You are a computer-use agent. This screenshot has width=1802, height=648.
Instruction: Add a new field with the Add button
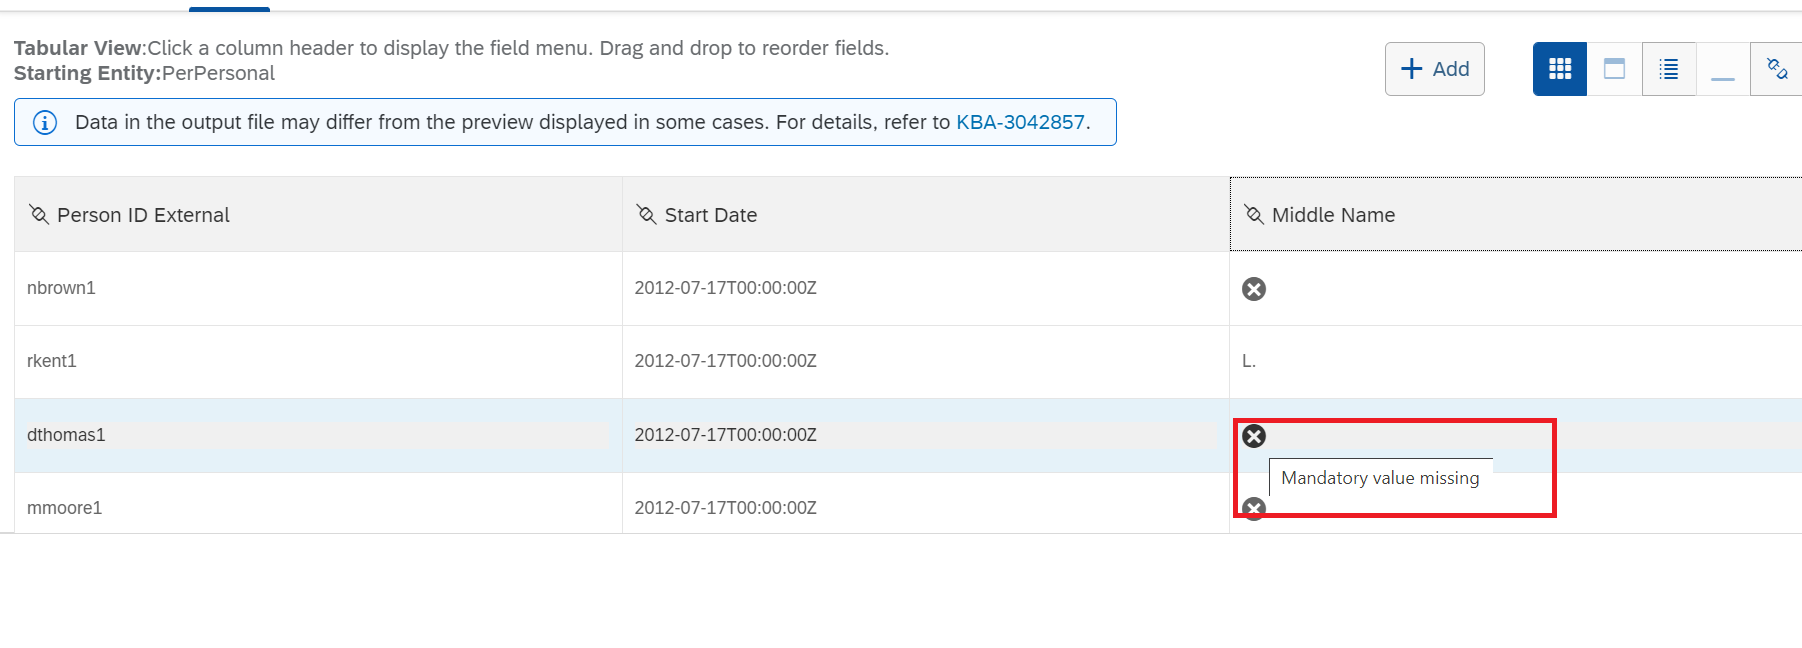(1435, 69)
